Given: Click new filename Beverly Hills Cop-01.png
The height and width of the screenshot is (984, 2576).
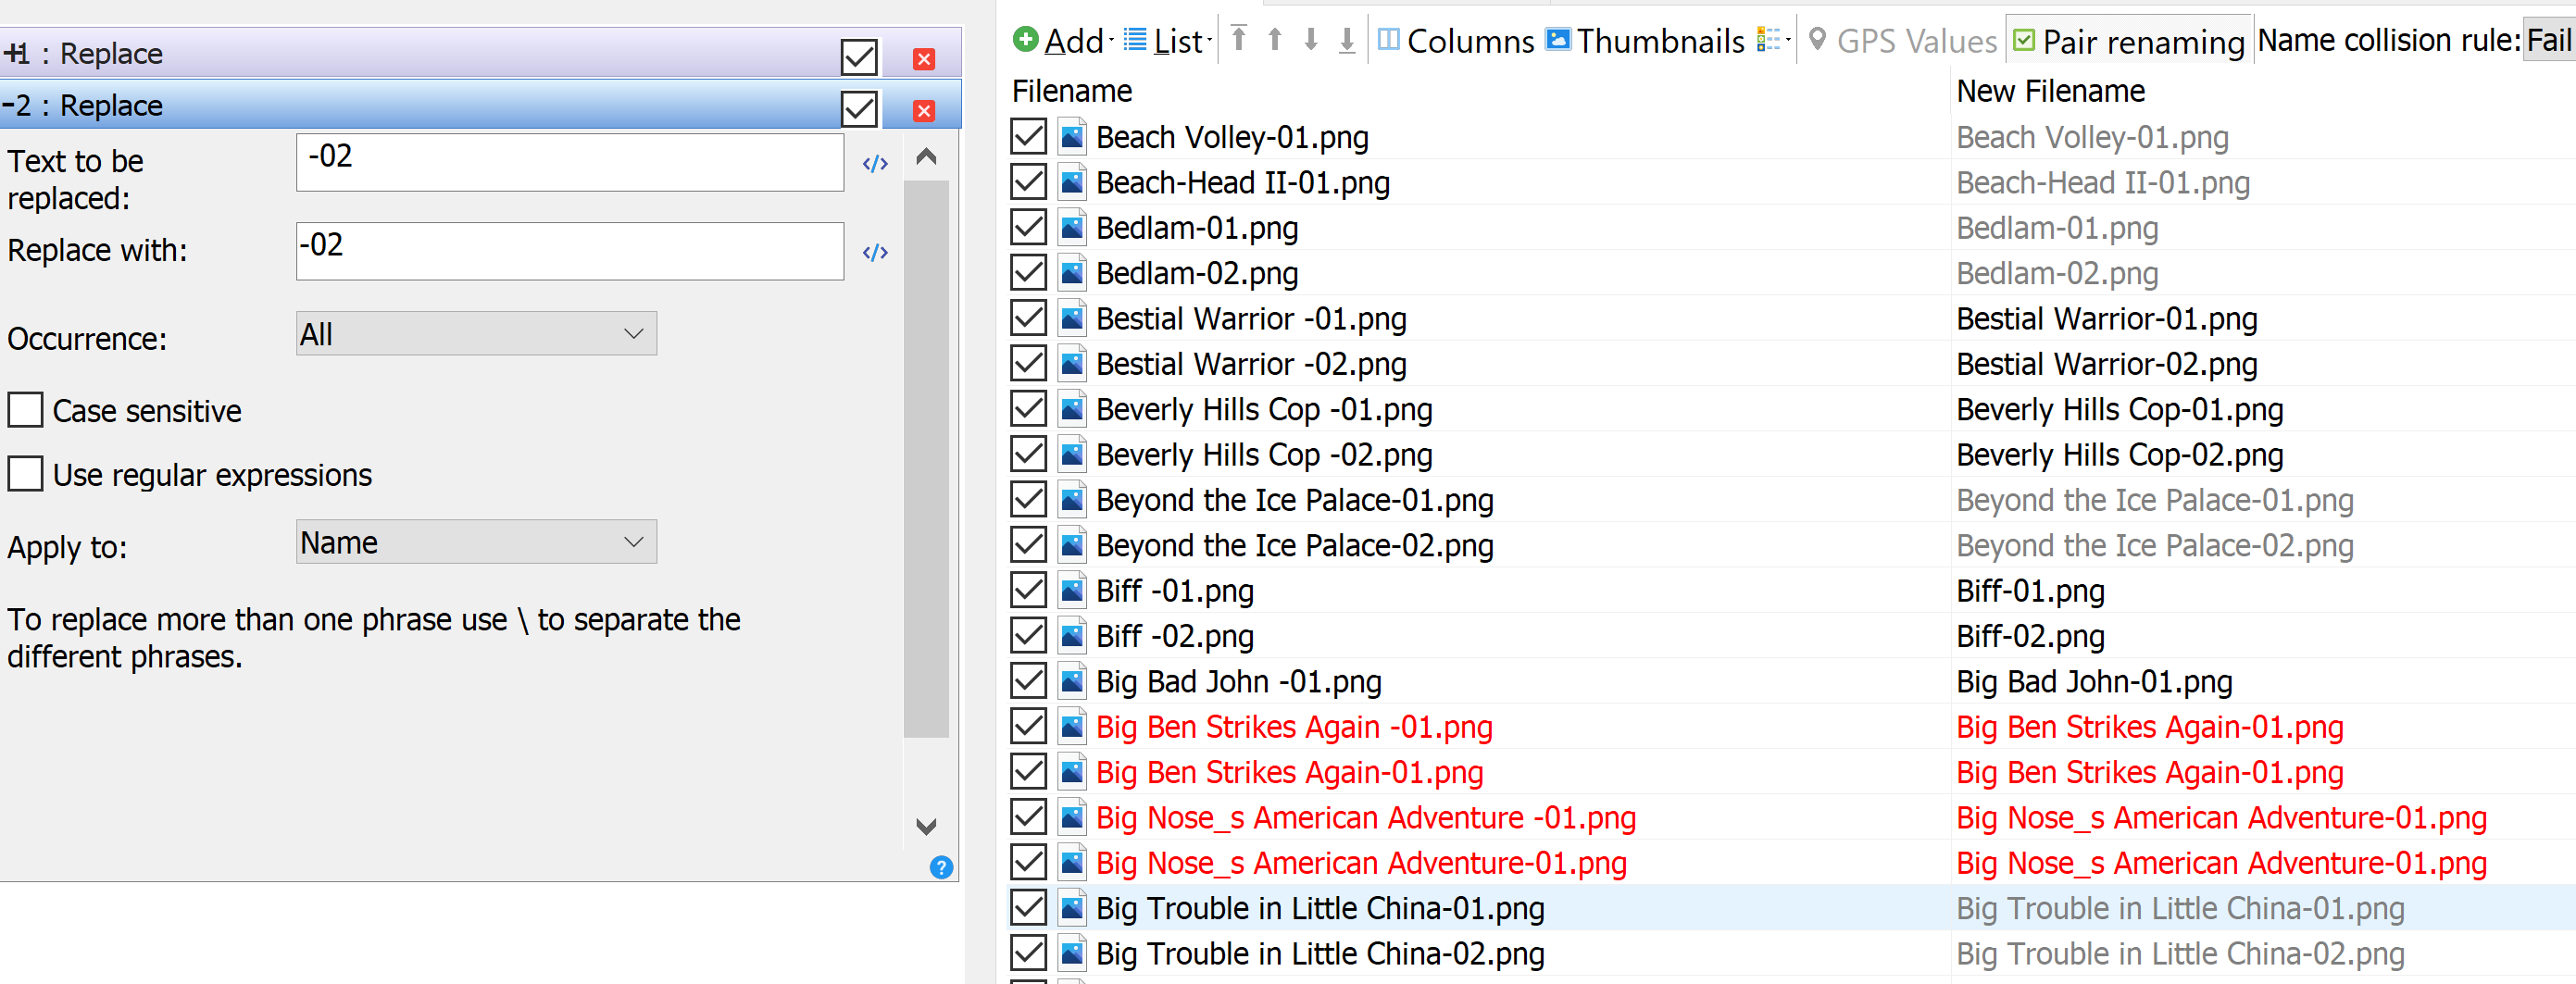Looking at the screenshot, I should (x=2119, y=410).
